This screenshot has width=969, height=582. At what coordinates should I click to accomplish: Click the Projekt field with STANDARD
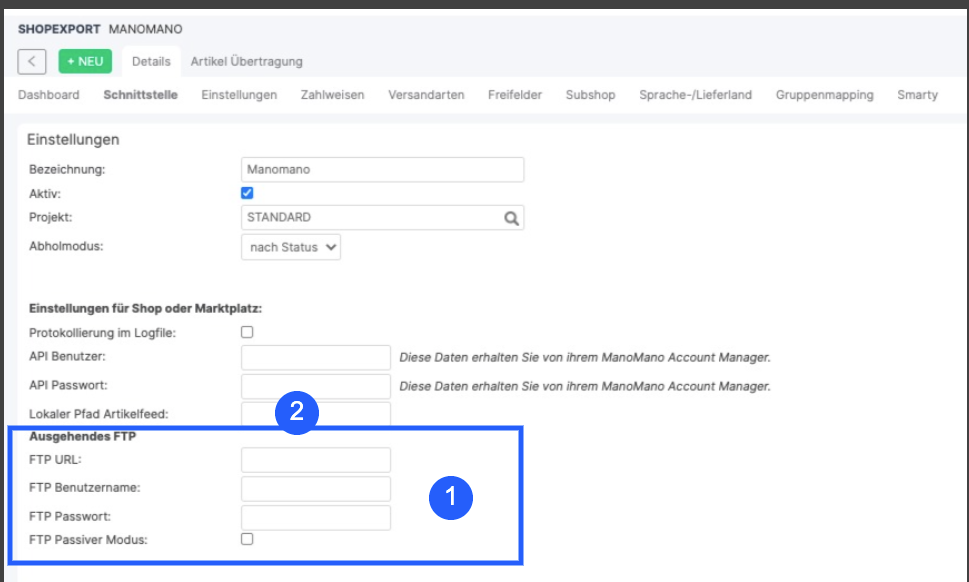pyautogui.click(x=383, y=217)
